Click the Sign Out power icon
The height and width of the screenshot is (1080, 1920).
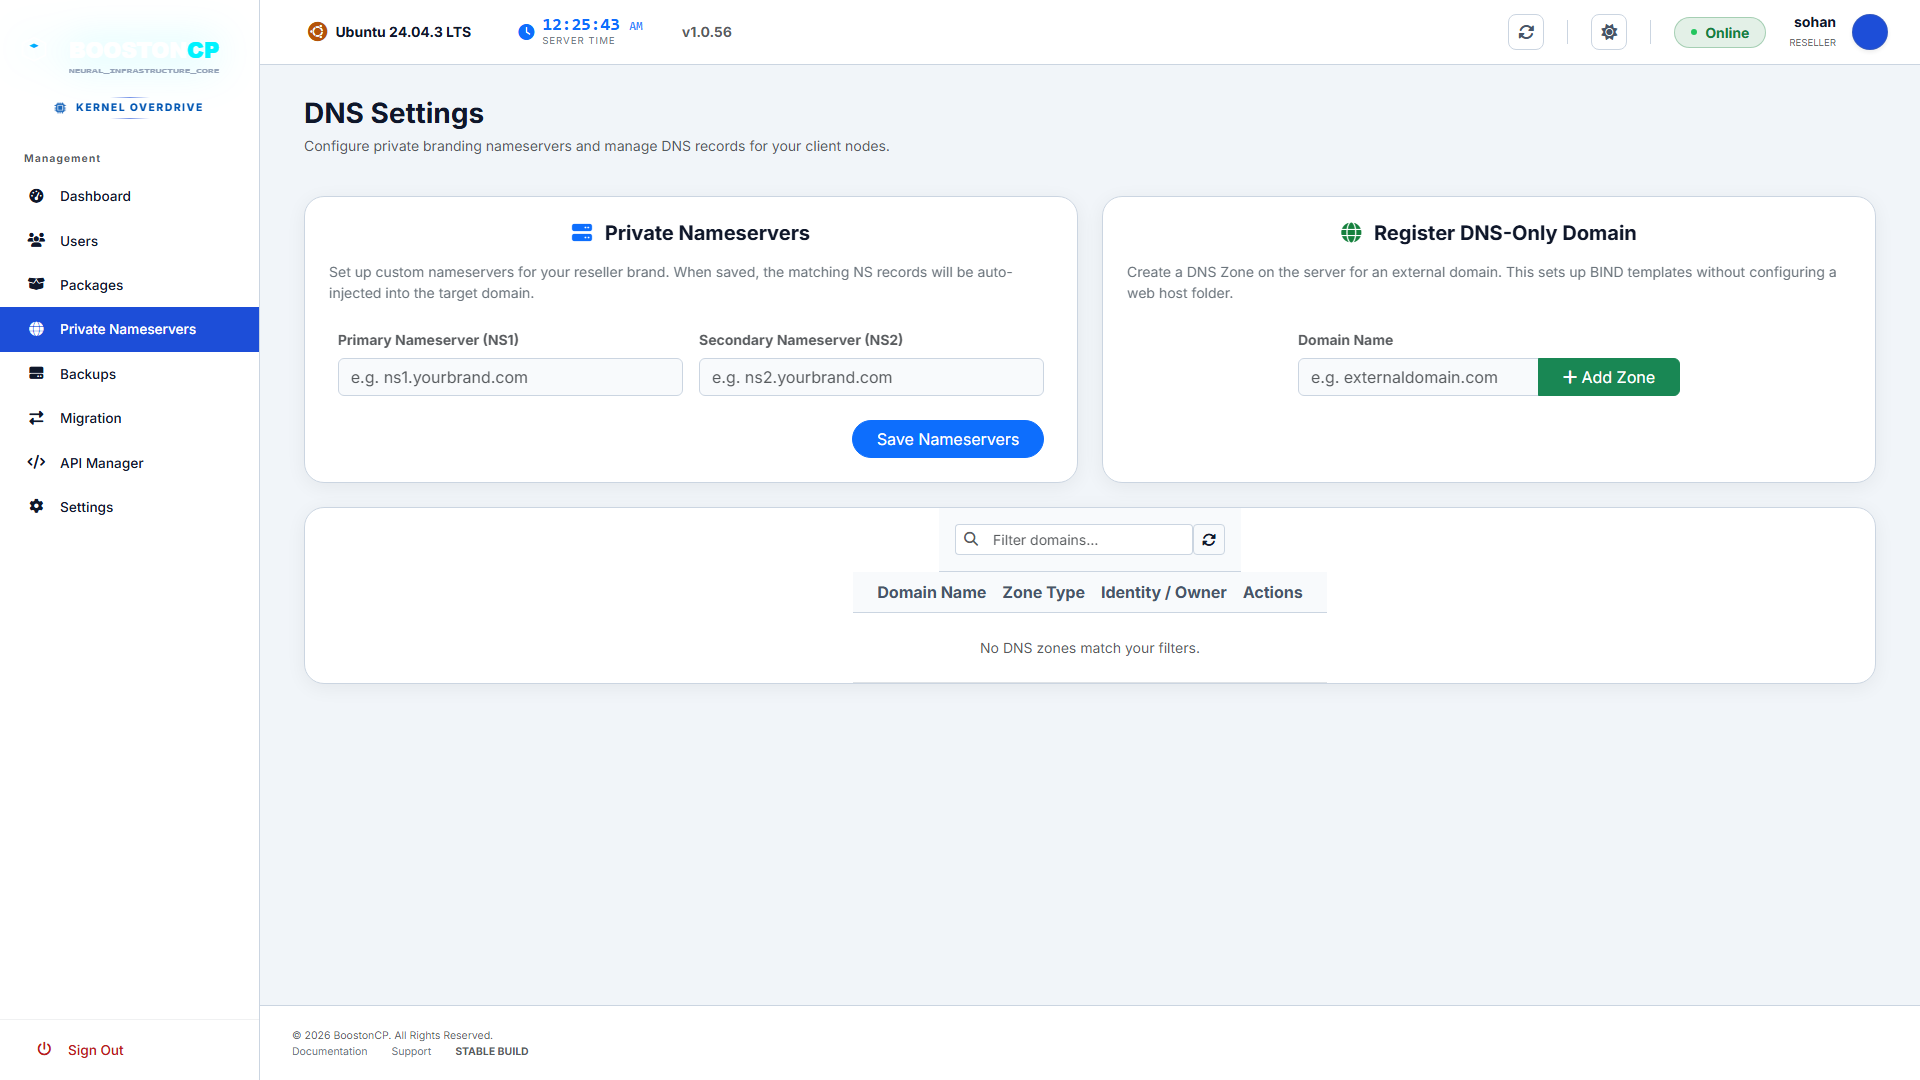pyautogui.click(x=44, y=1049)
